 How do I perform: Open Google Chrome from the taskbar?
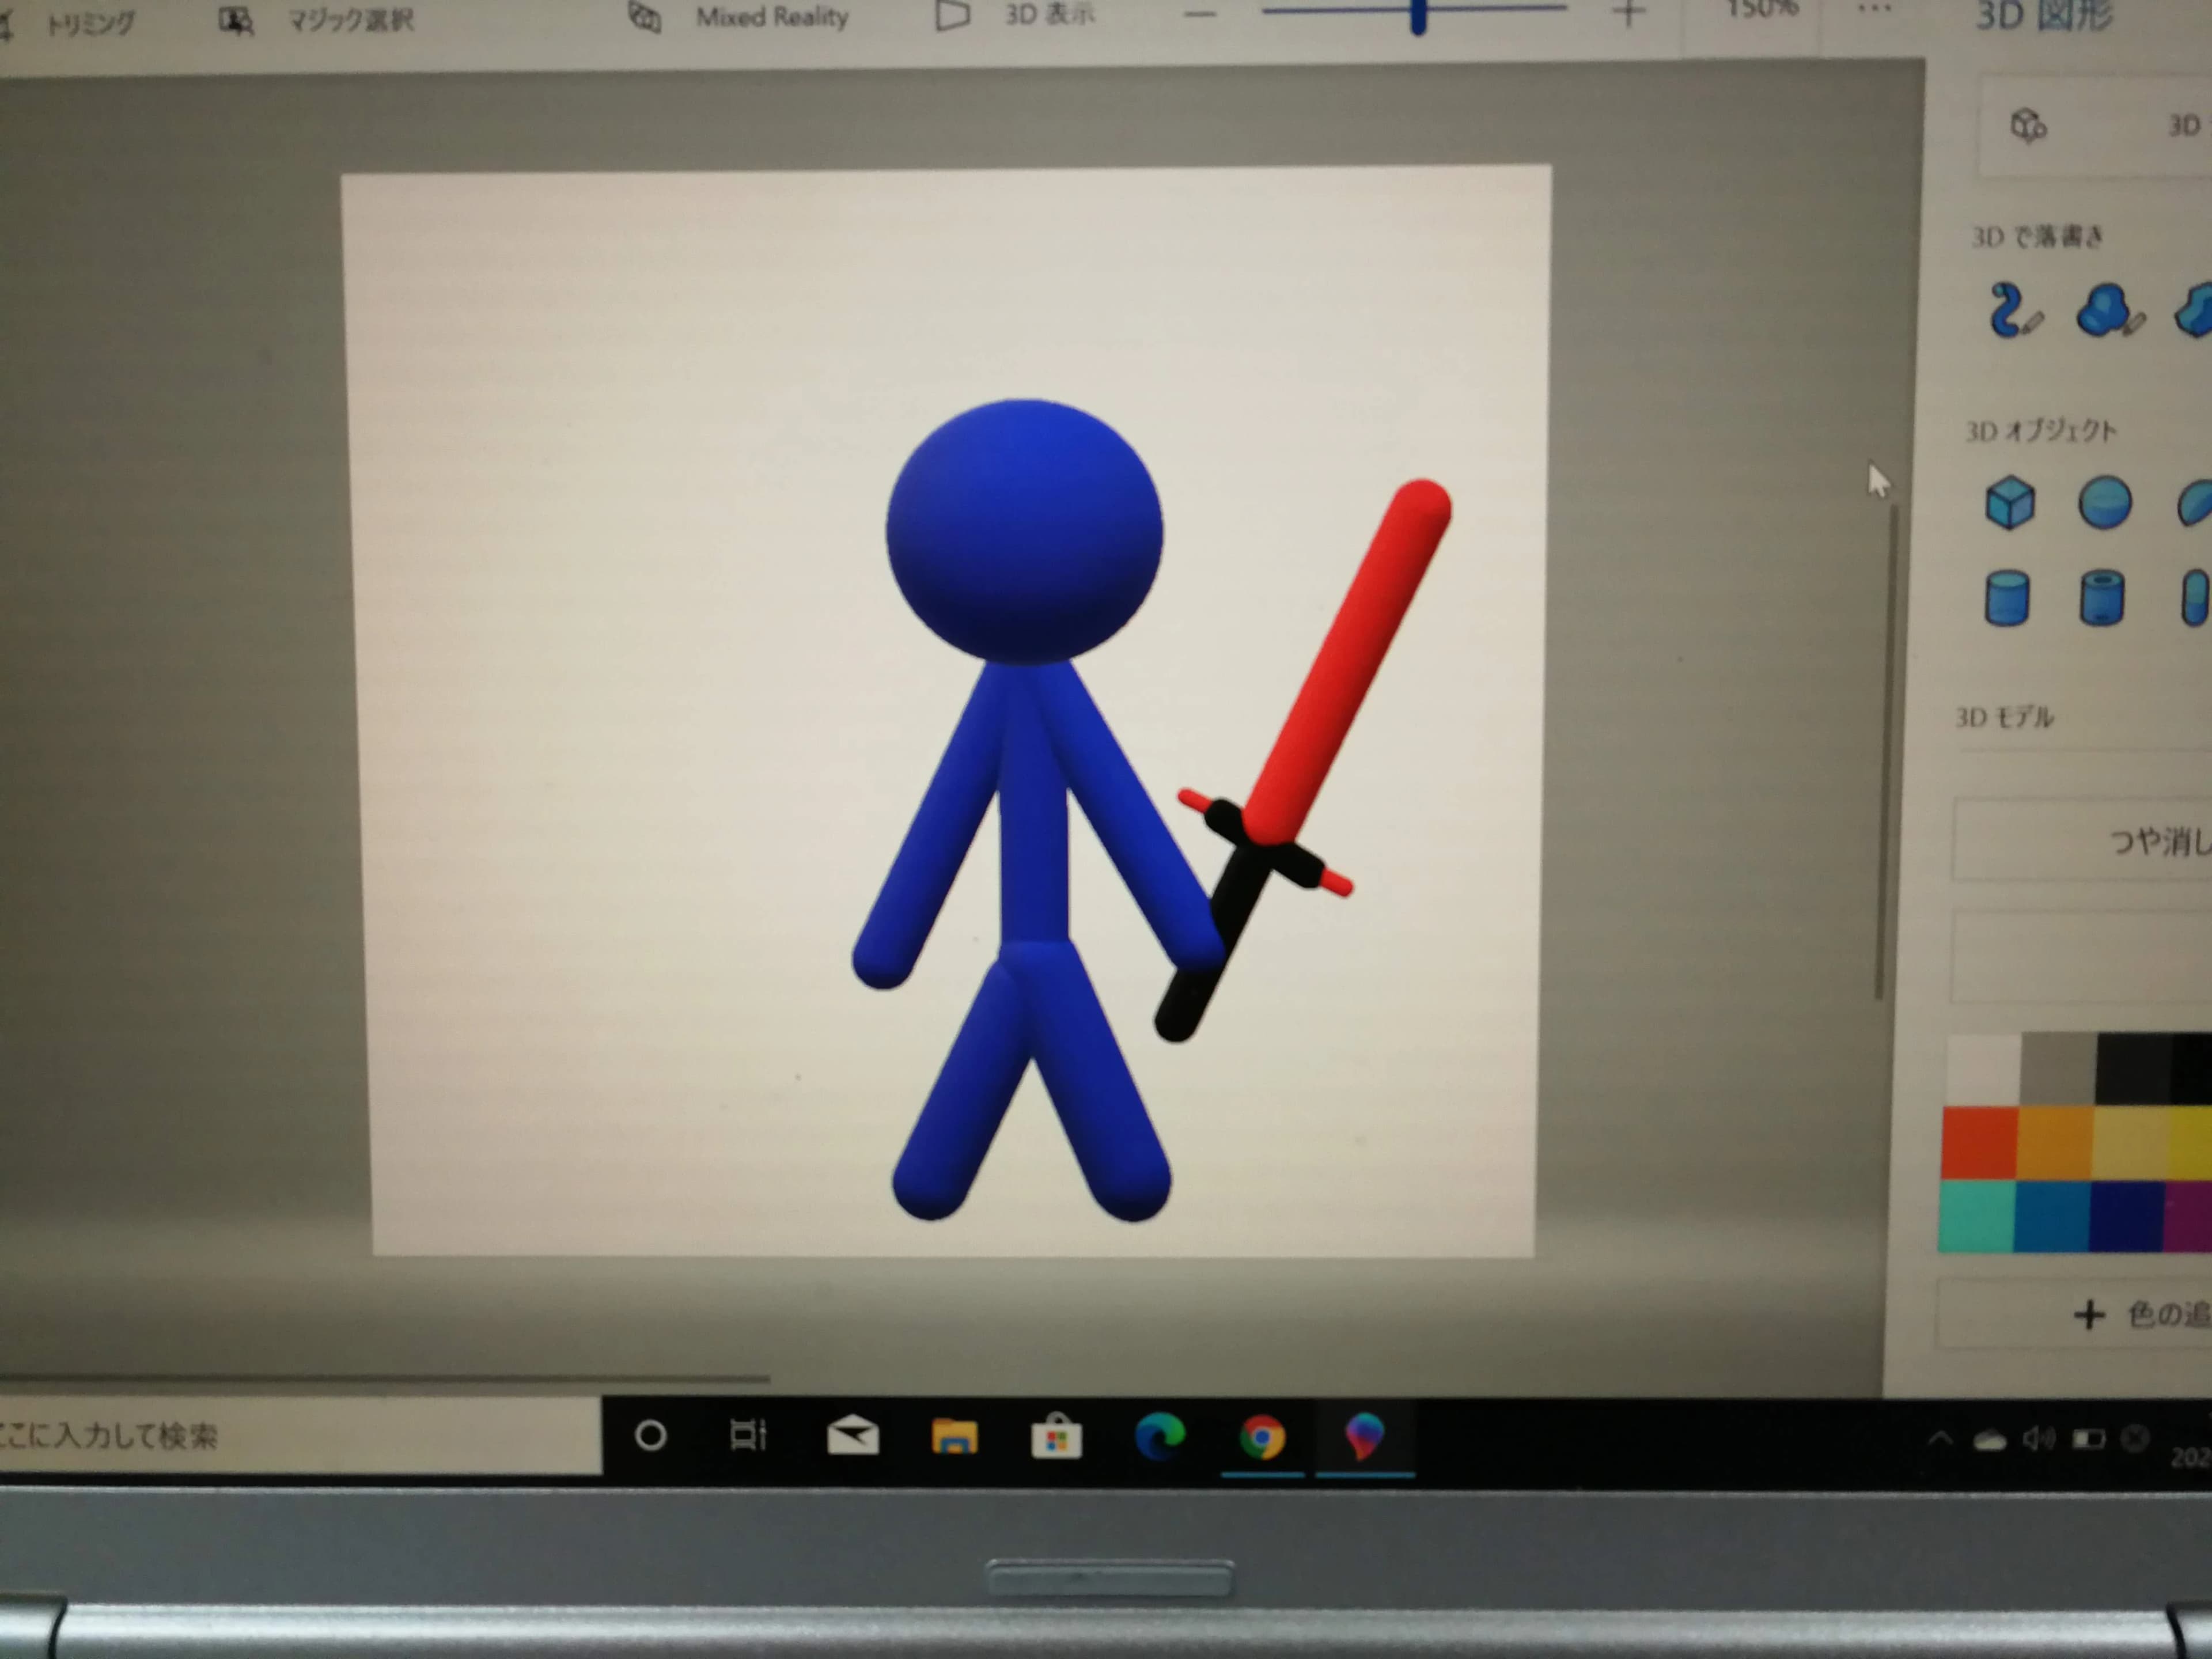(1262, 1438)
